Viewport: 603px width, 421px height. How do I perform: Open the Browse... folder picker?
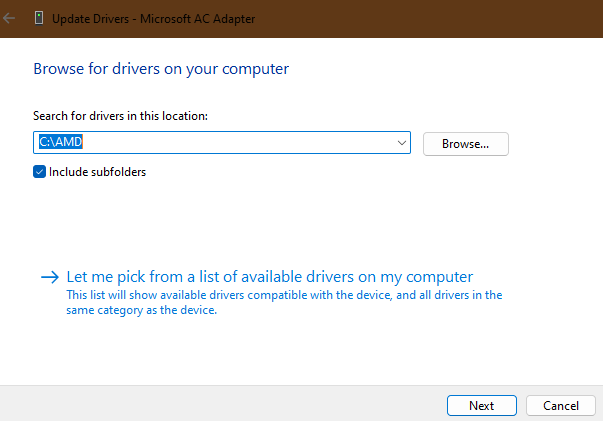click(x=465, y=144)
